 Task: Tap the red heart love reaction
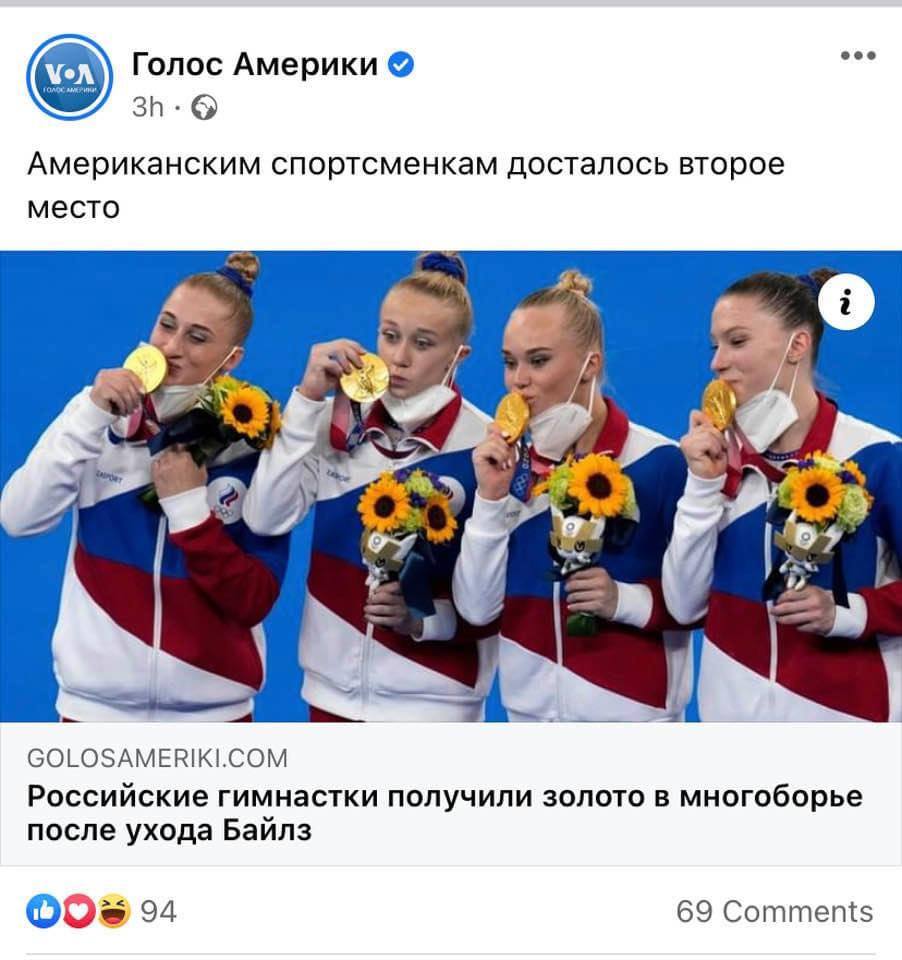[x=80, y=911]
